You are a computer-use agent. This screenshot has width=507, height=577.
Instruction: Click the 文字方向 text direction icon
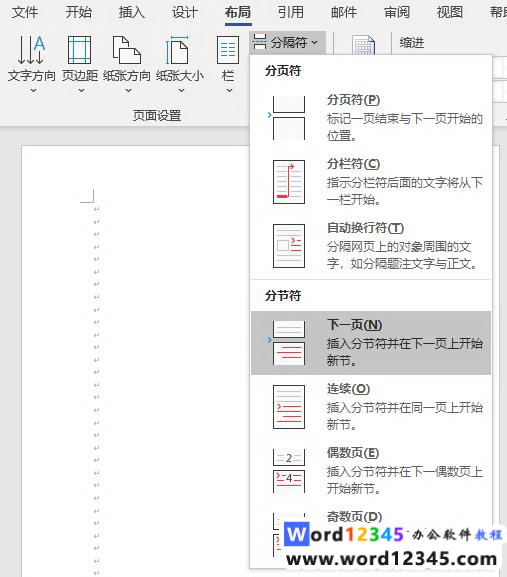(32, 50)
